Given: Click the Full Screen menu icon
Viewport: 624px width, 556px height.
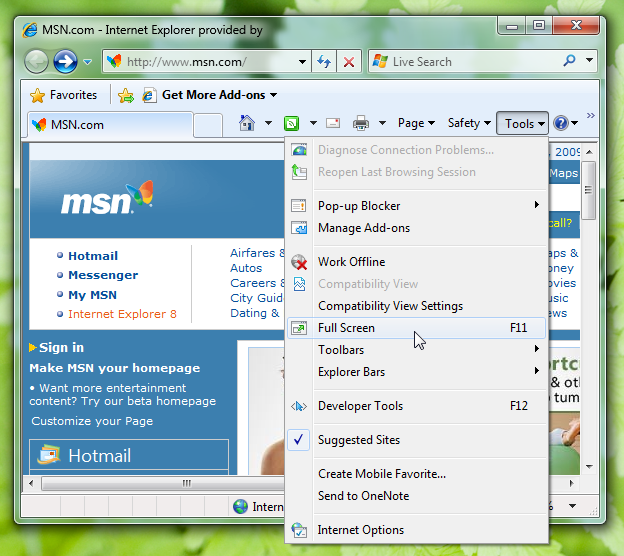Looking at the screenshot, I should click(299, 328).
